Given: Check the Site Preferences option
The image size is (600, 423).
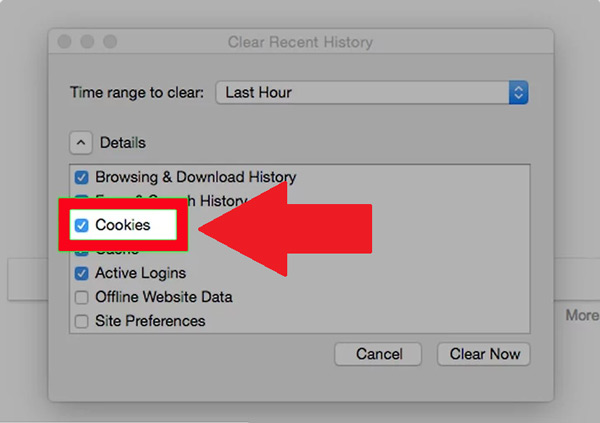Looking at the screenshot, I should pyautogui.click(x=82, y=321).
